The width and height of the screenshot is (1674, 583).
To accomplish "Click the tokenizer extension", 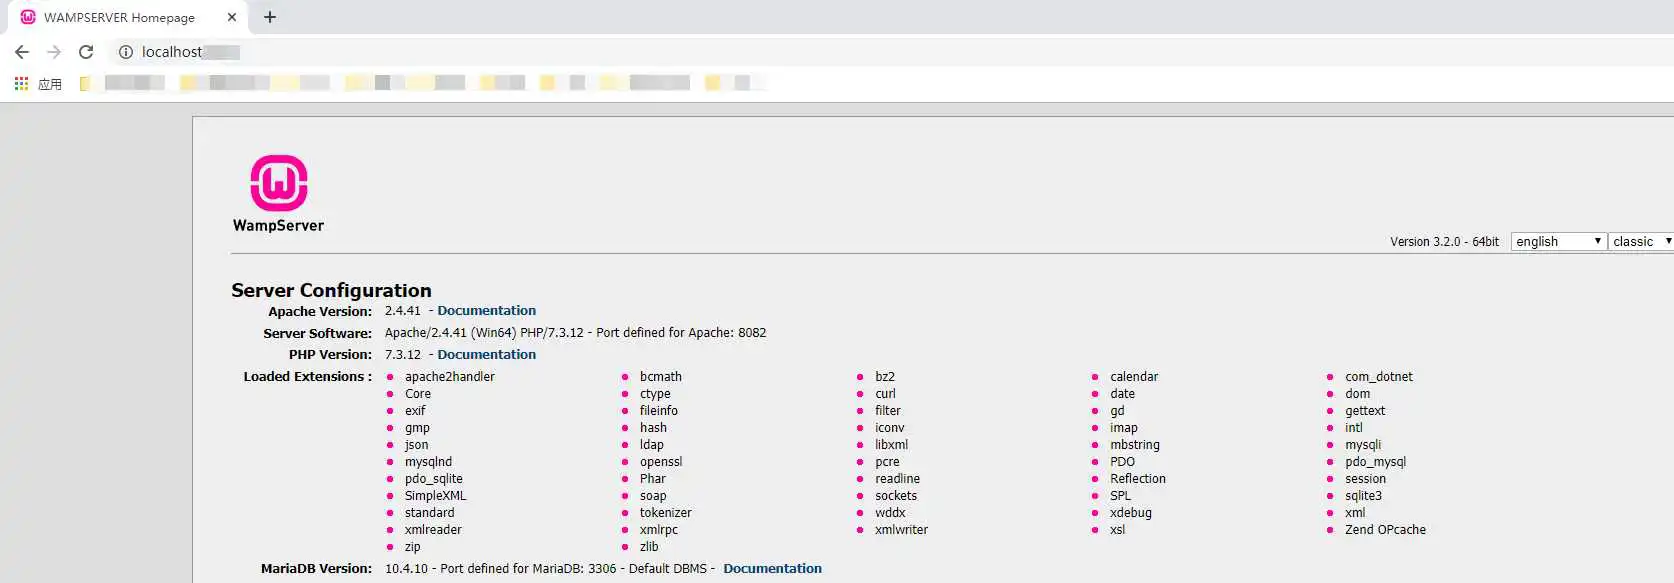I will pos(666,513).
